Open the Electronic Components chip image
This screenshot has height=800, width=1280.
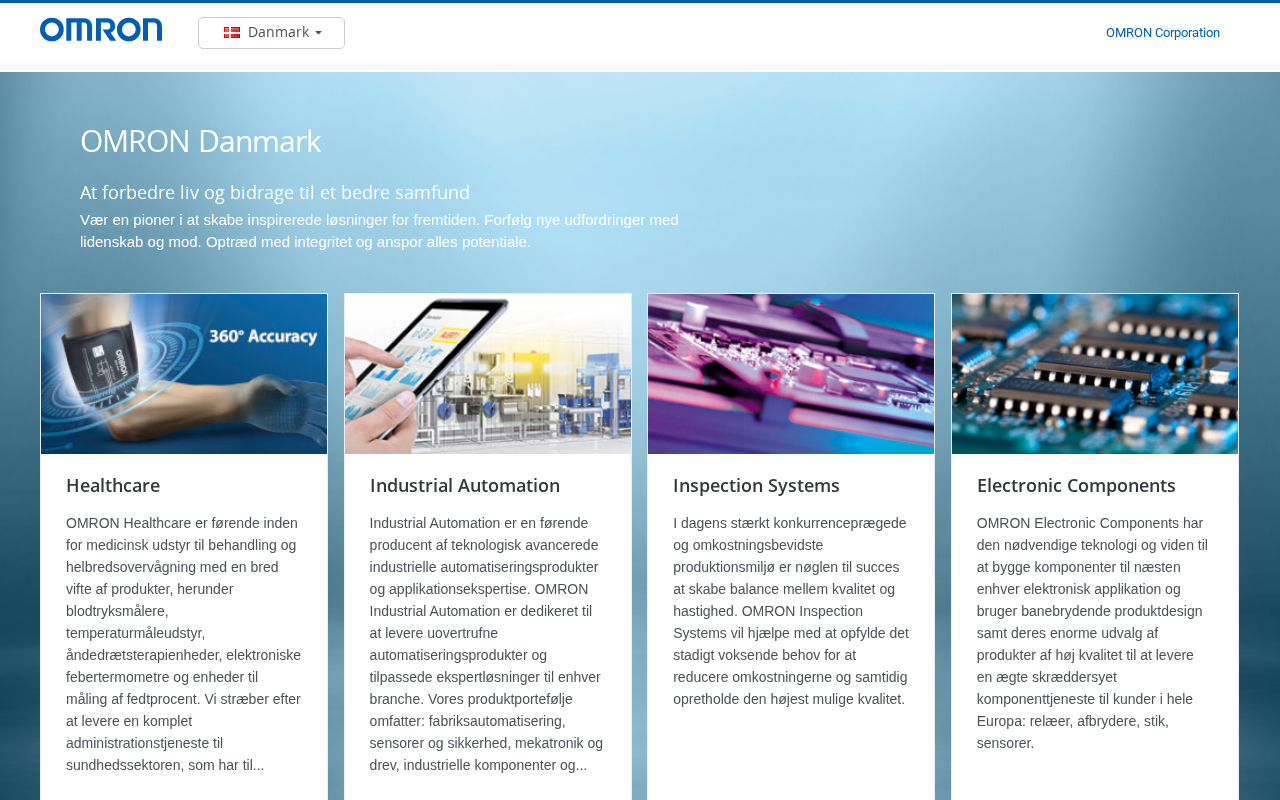1095,374
